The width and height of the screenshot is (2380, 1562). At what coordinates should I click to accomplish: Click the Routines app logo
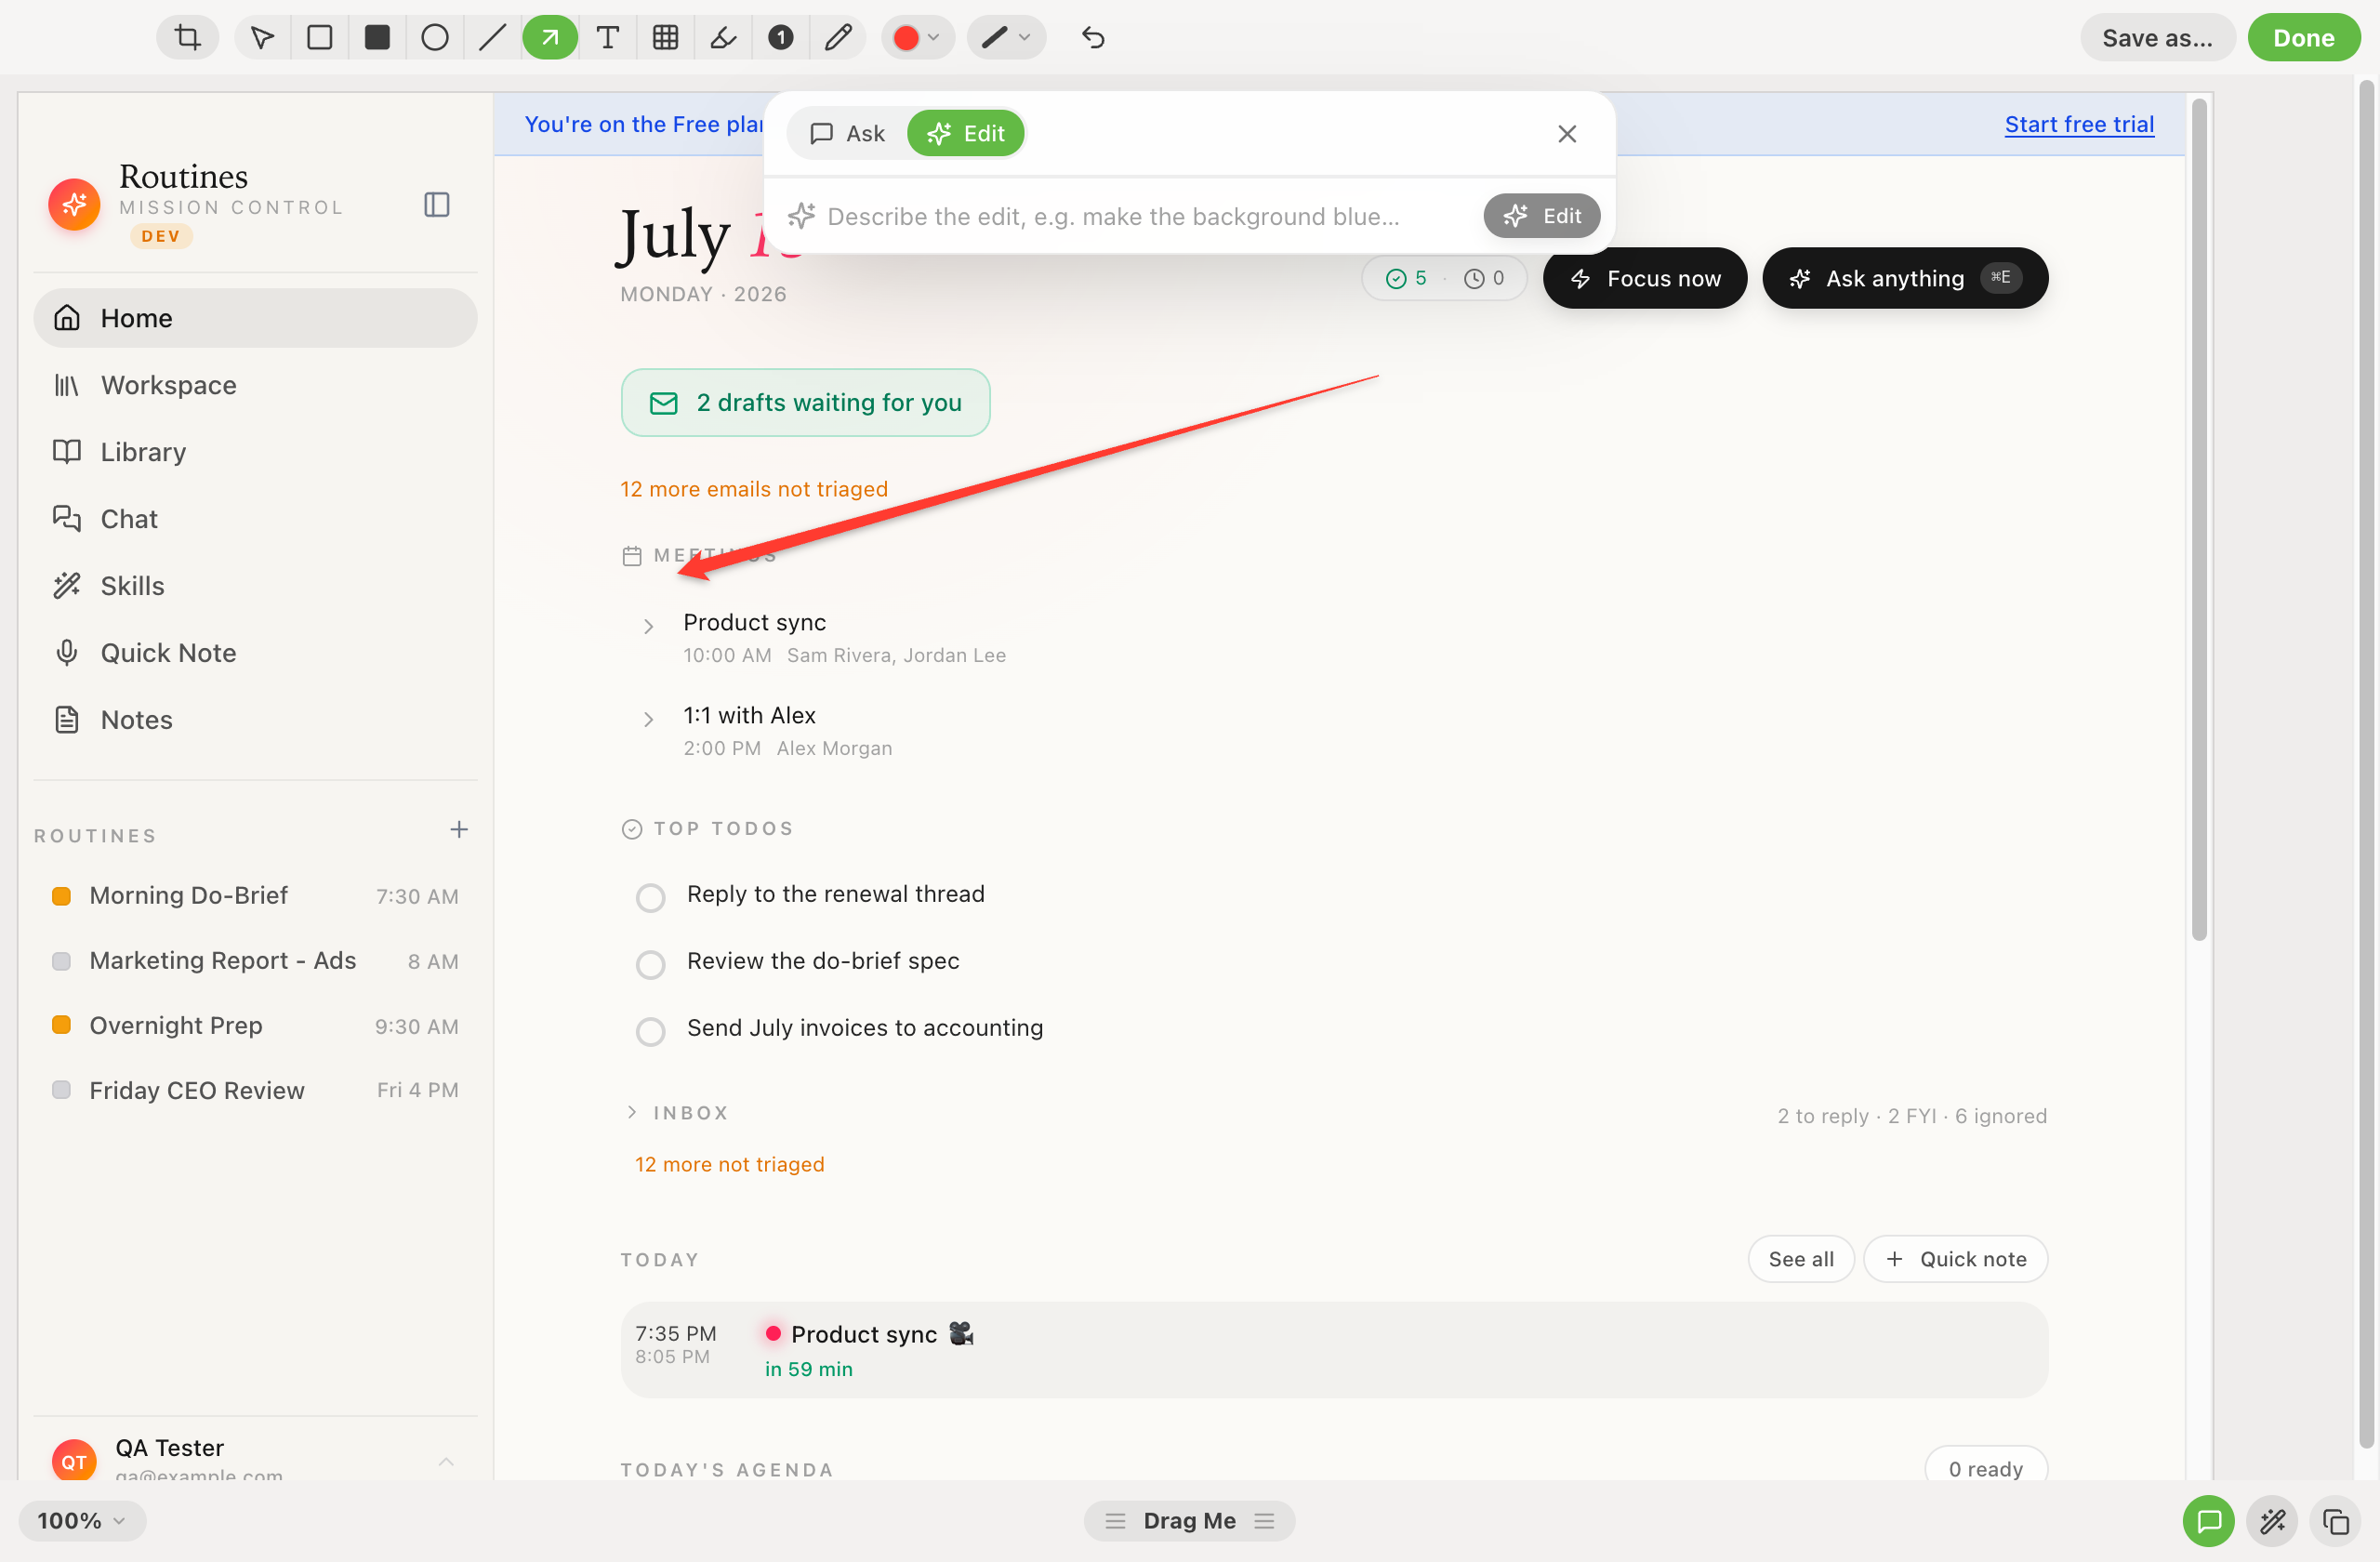[x=74, y=205]
